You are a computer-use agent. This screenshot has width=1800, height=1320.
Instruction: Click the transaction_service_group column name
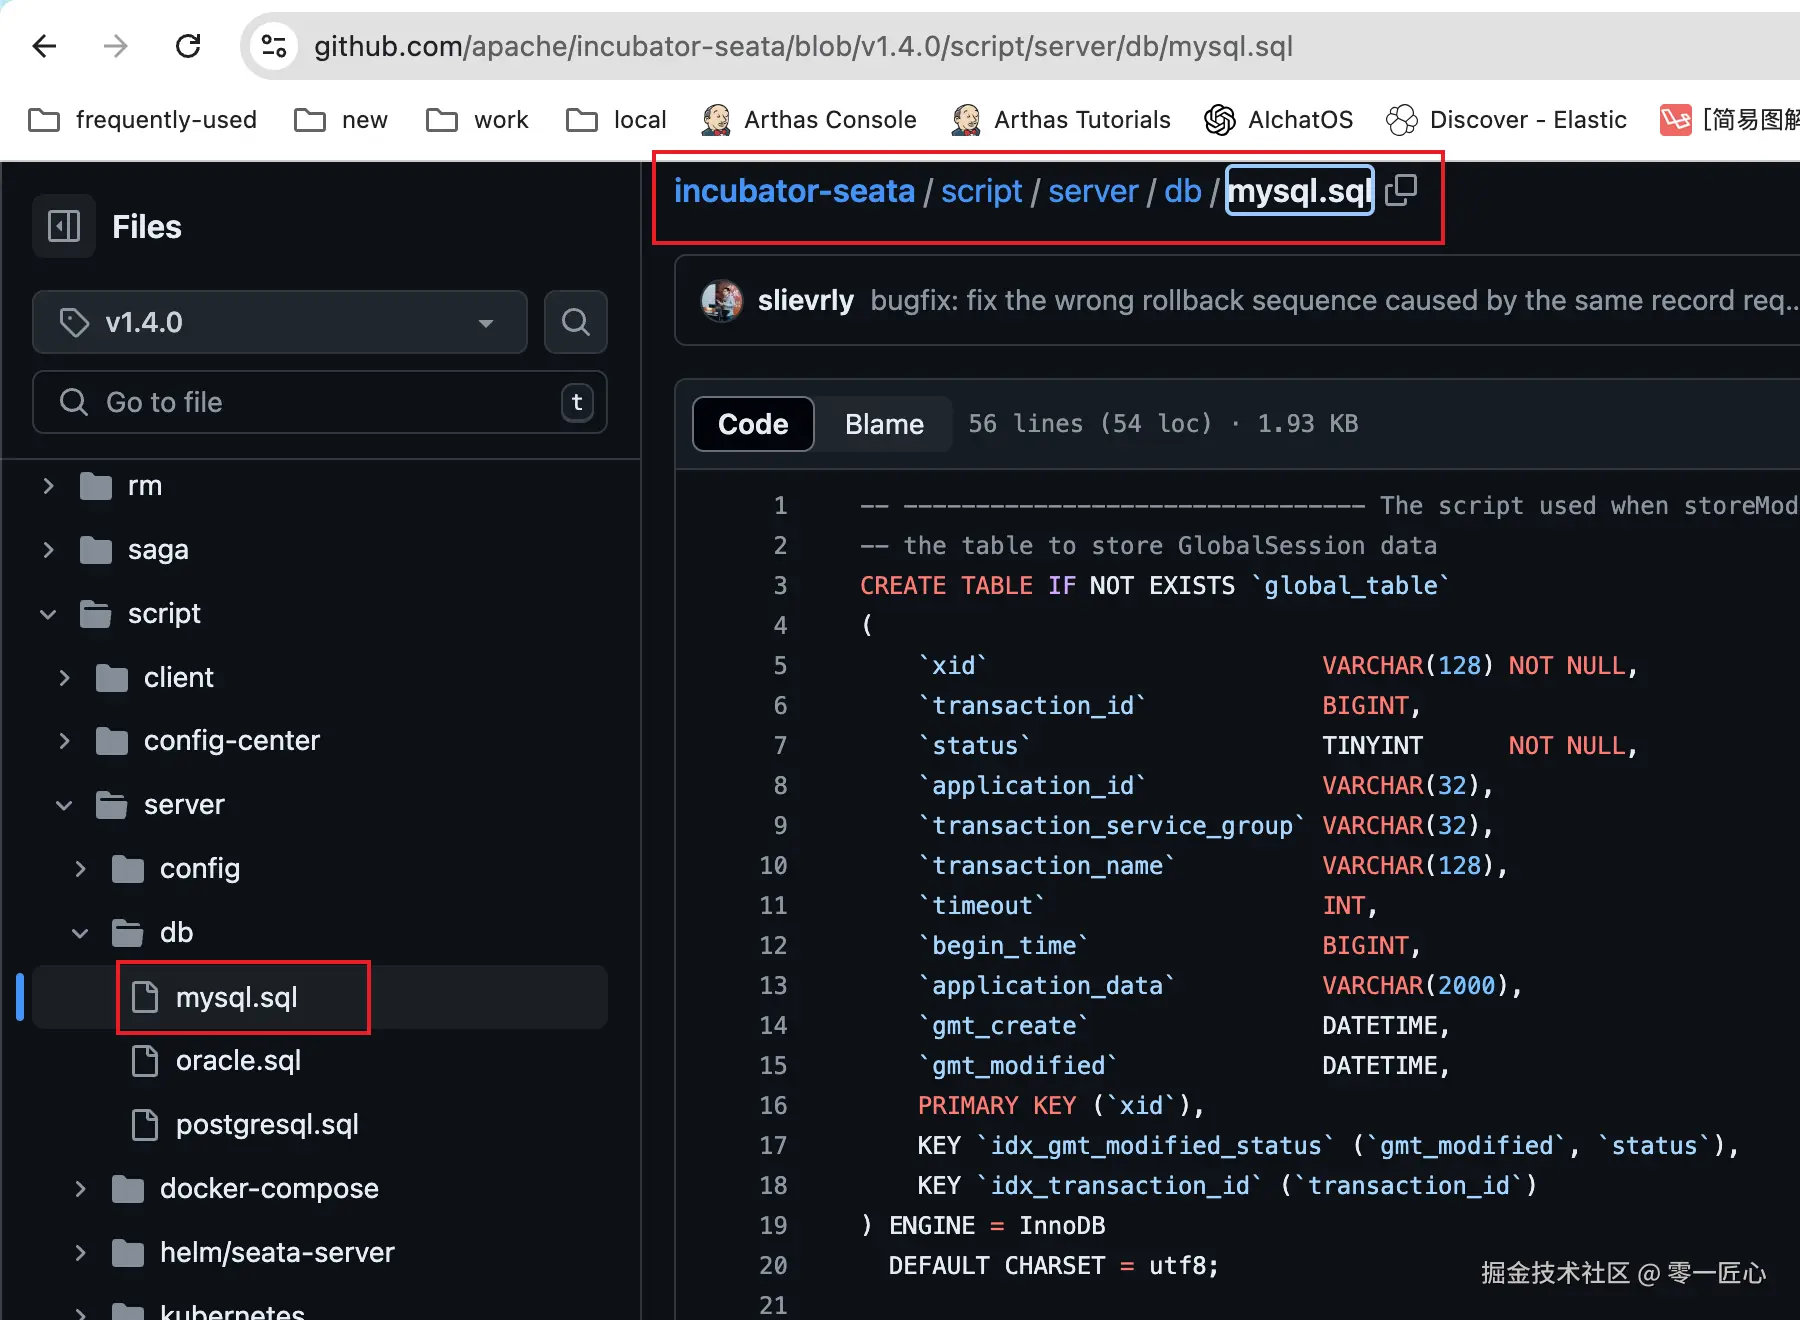click(1111, 826)
